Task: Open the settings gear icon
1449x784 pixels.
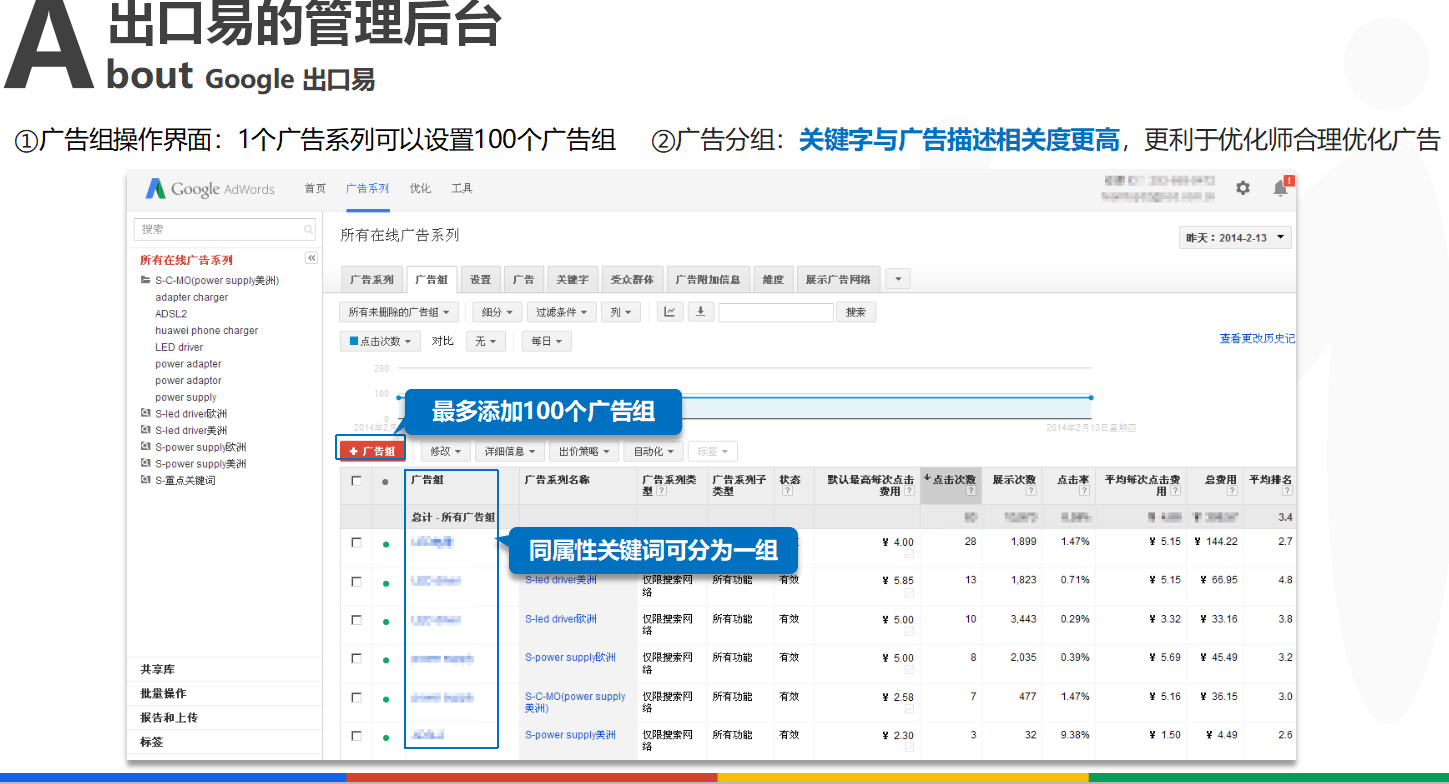Action: [x=1242, y=188]
